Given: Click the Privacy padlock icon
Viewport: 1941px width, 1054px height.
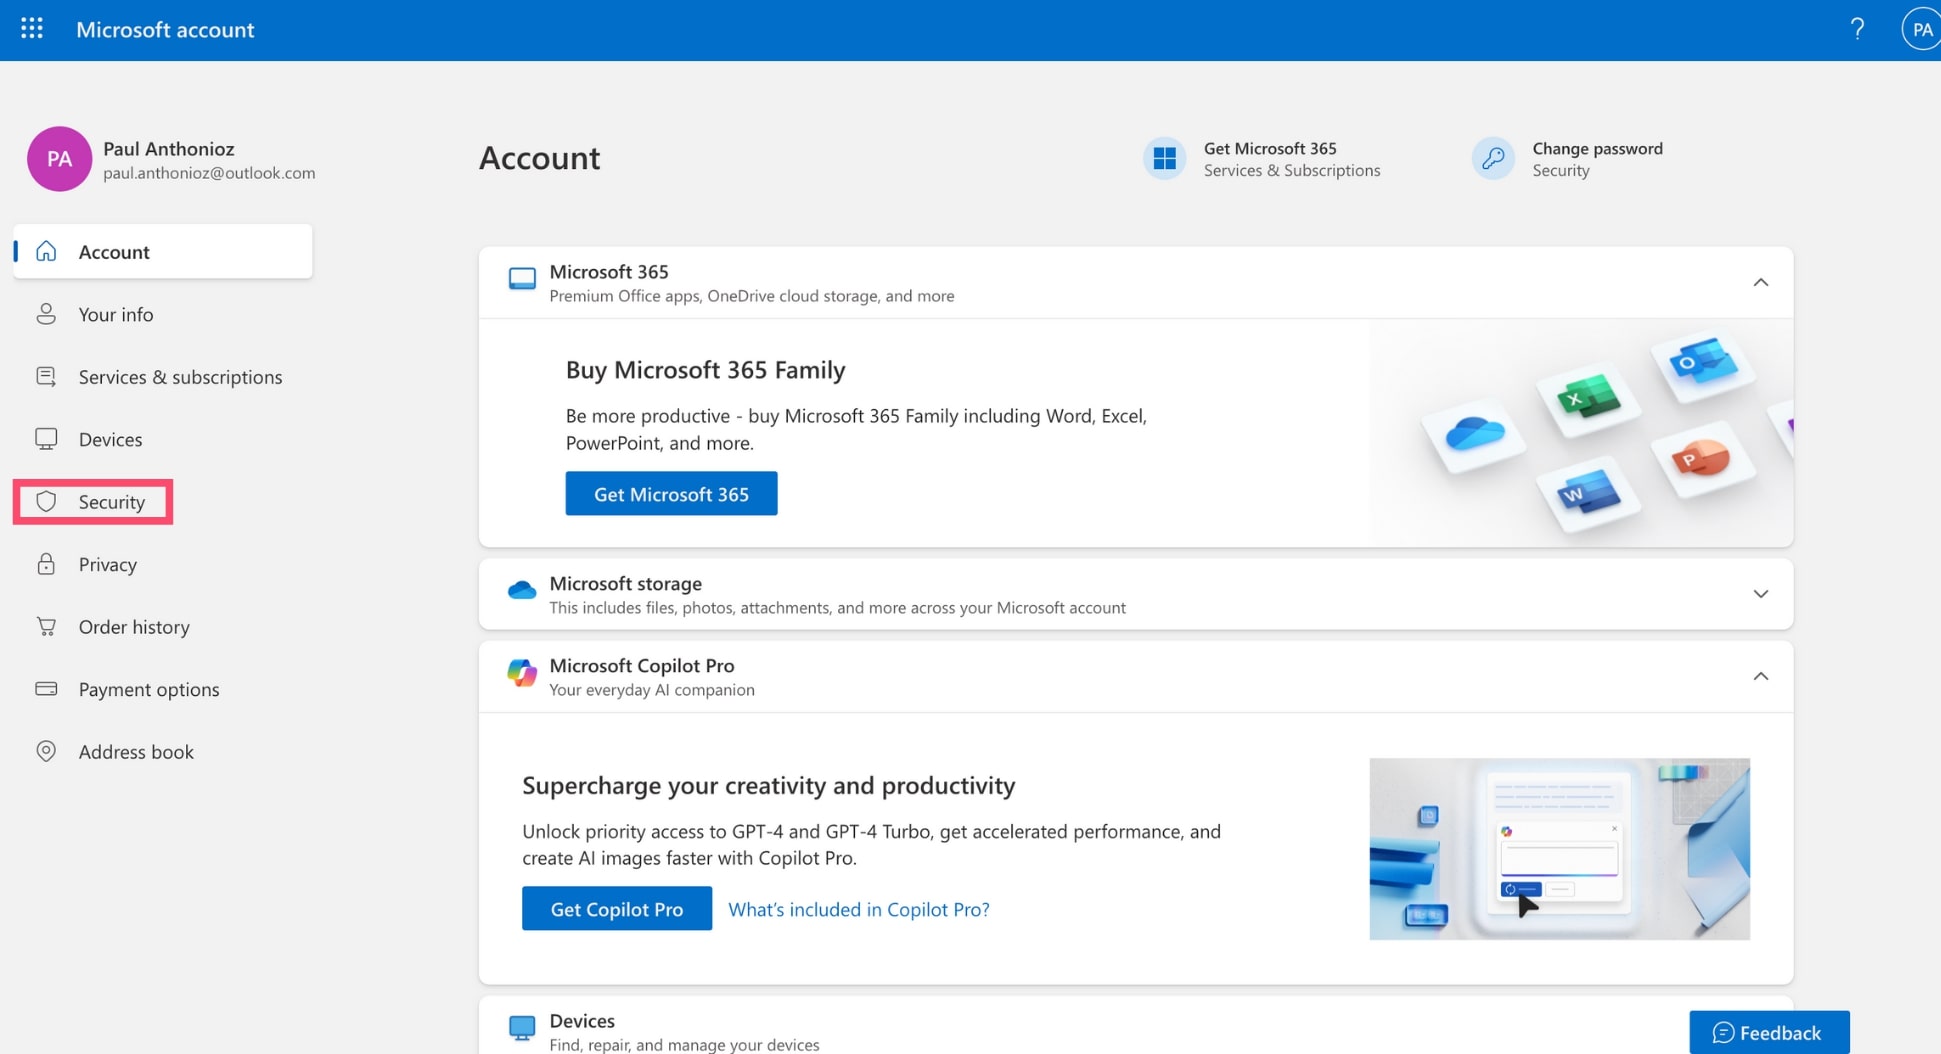Looking at the screenshot, I should click(x=46, y=564).
